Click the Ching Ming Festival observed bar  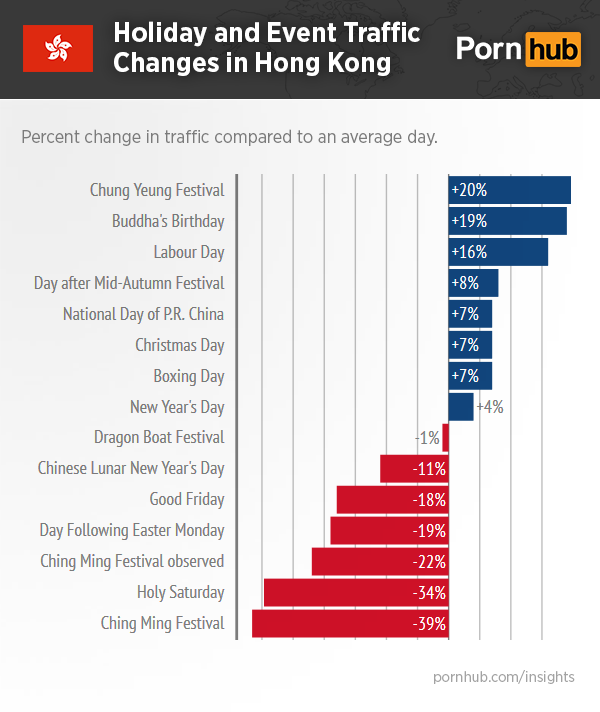pyautogui.click(x=380, y=562)
